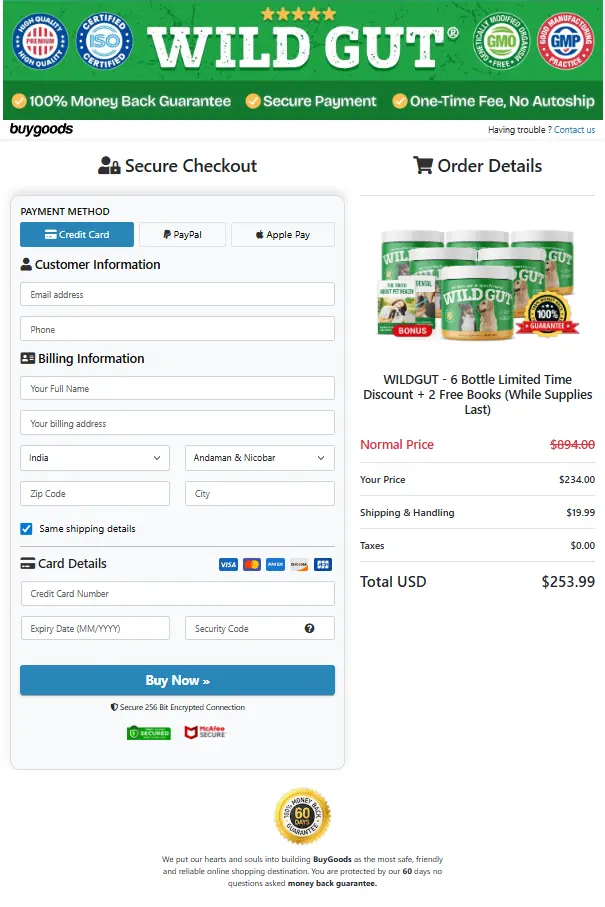Open the Contact us link
The width and height of the screenshot is (605, 907).
(x=573, y=130)
